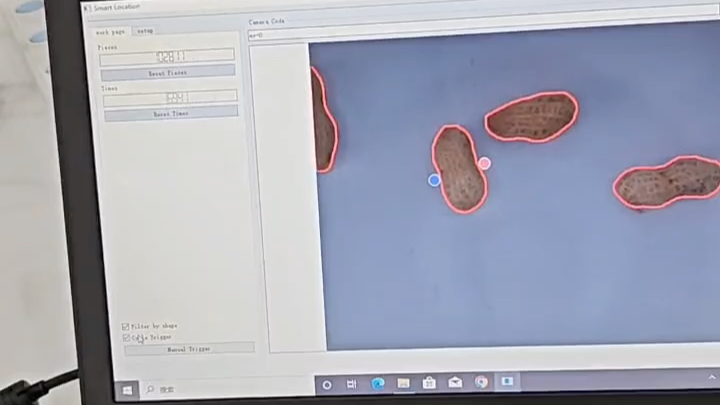Click the blue marker dot beside peanut
Viewport: 720px width, 405px height.
coord(434,180)
